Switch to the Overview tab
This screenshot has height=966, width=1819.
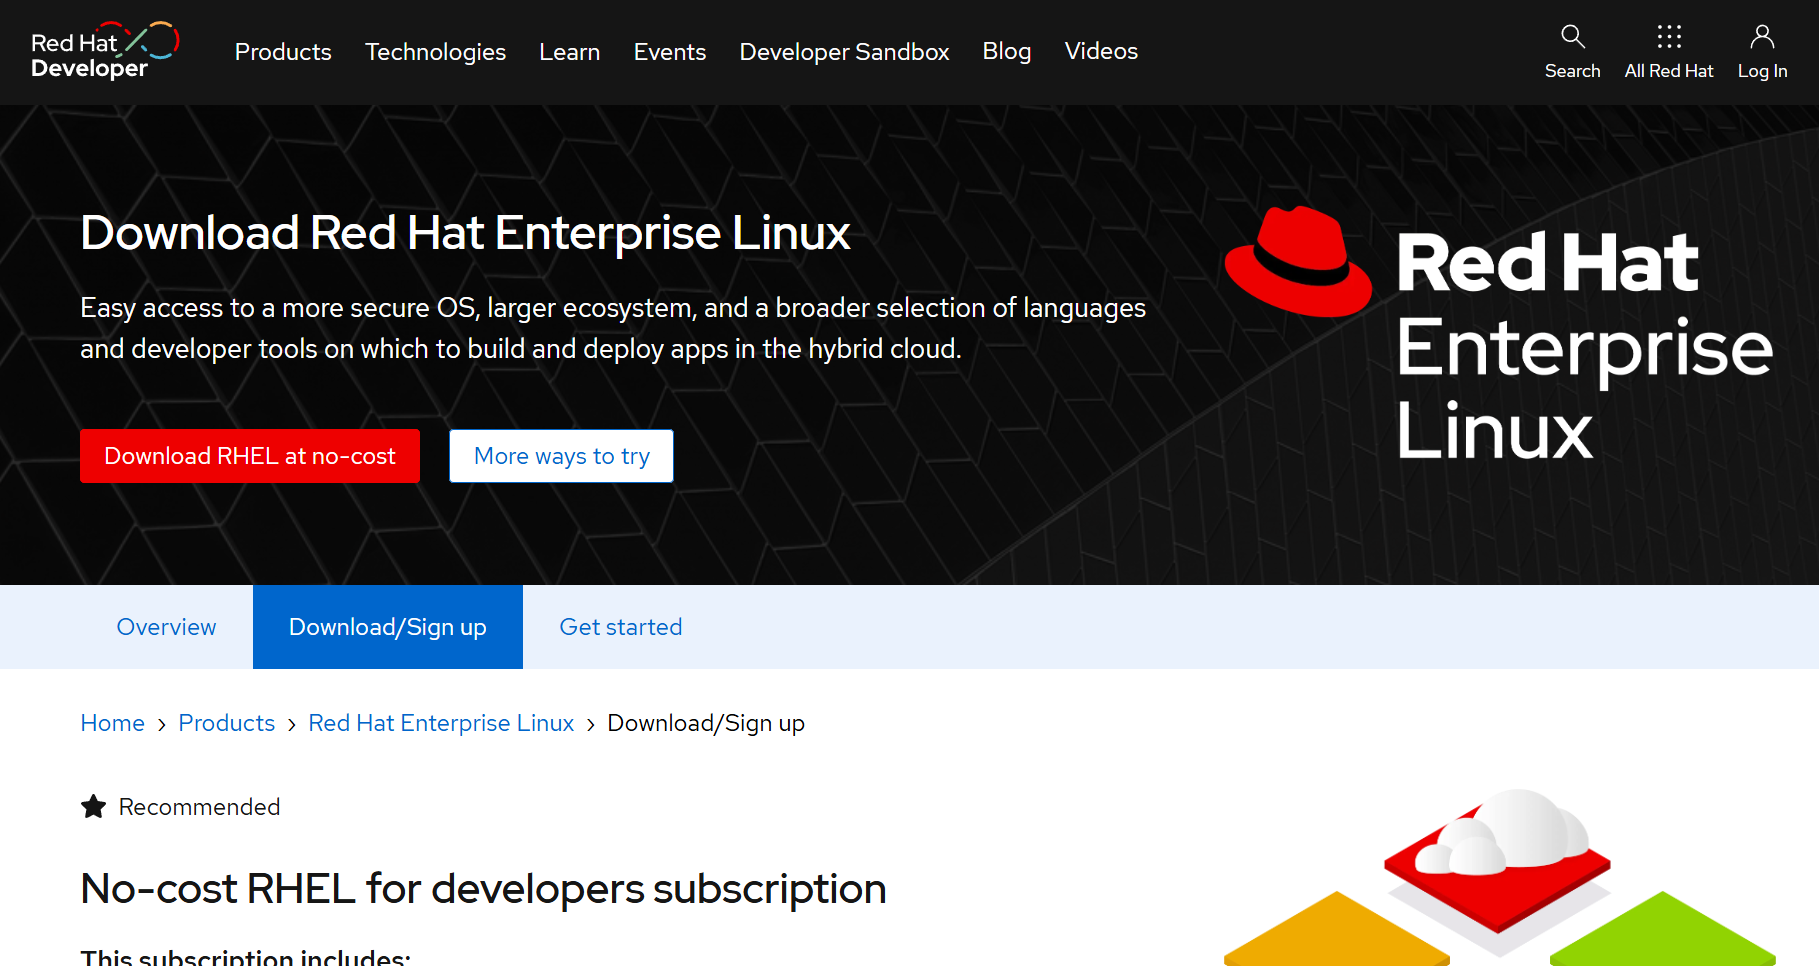click(x=166, y=627)
